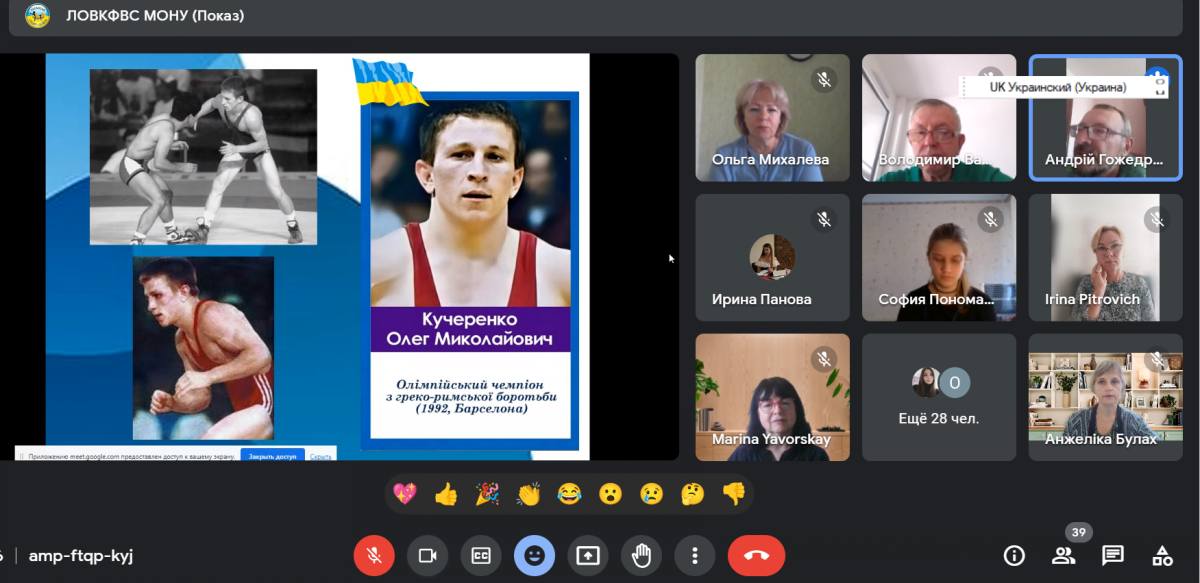Open the UK Украинский language bar selector
The image size is (1200, 583).
click(1058, 87)
